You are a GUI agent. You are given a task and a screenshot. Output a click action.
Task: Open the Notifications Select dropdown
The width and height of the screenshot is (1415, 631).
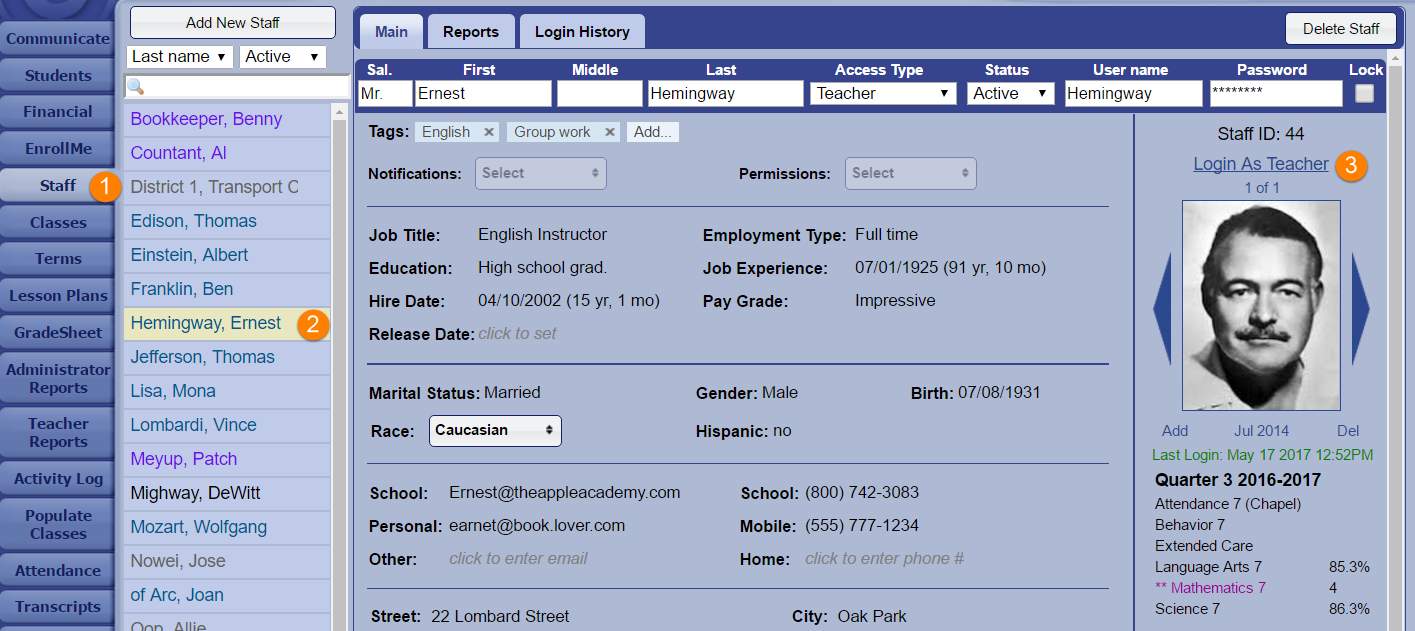(540, 173)
